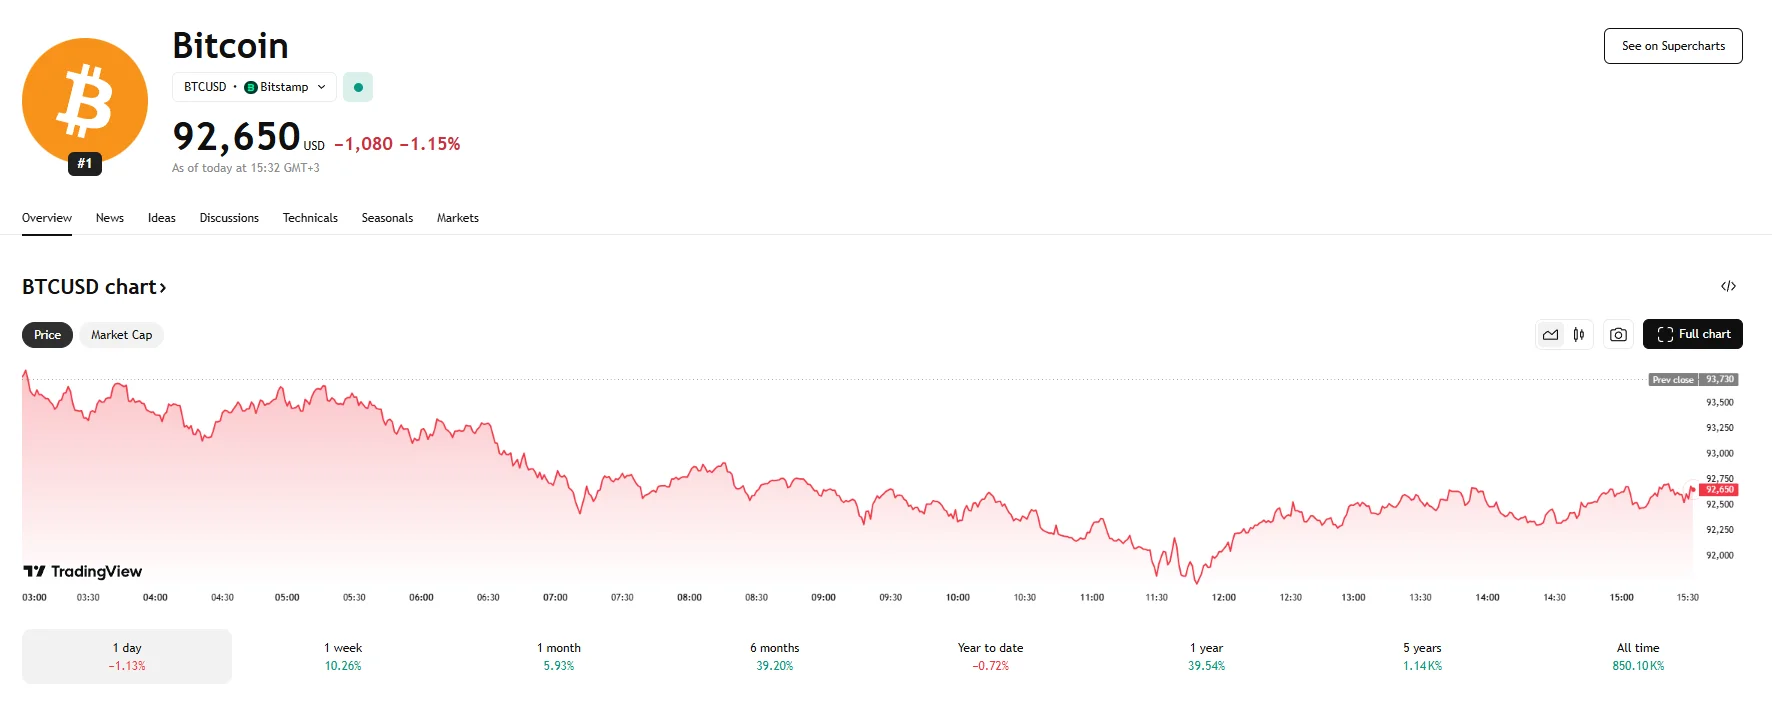
Task: Open the Technicals tab
Action: [310, 218]
